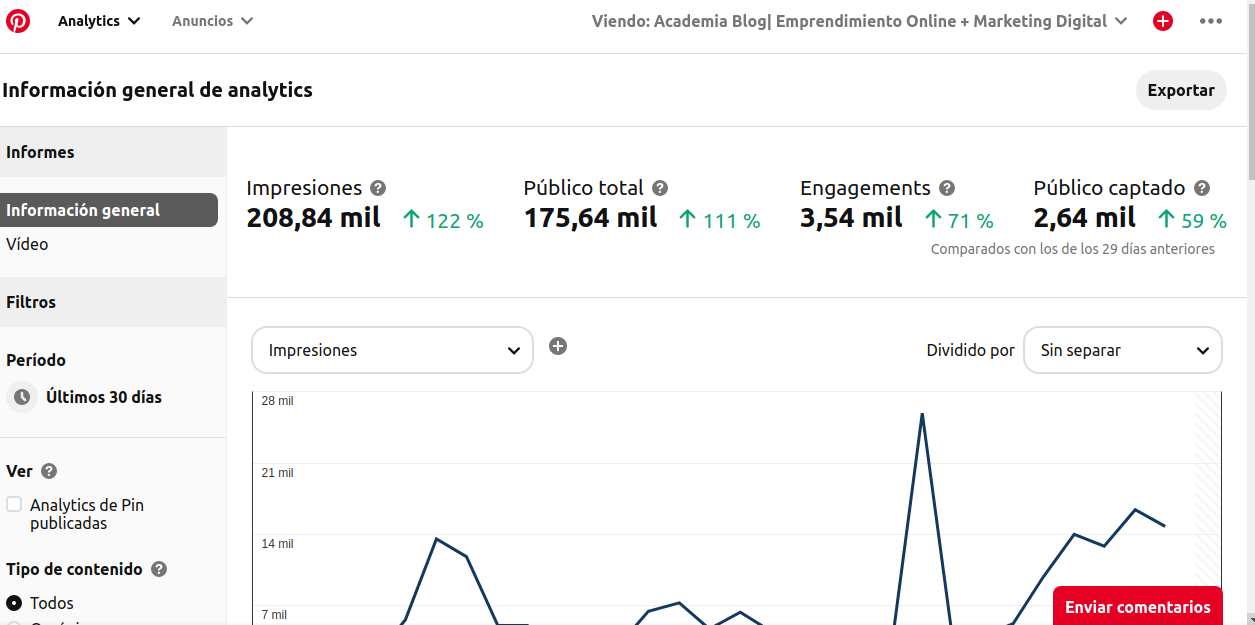Open help icon next to Tipo de contenido
Screen dimensions: 1255x625
[159, 569]
